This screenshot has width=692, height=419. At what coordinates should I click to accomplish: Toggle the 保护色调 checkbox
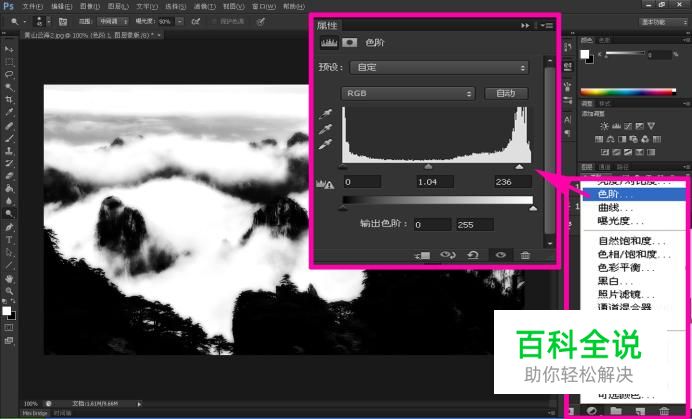pos(214,21)
